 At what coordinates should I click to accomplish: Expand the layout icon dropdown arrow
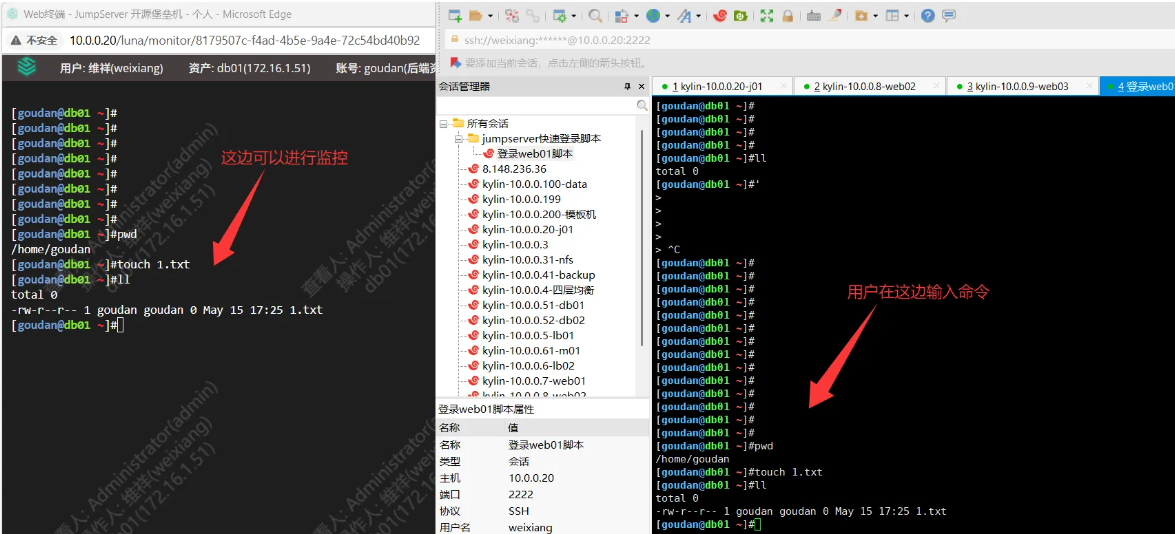point(907,16)
